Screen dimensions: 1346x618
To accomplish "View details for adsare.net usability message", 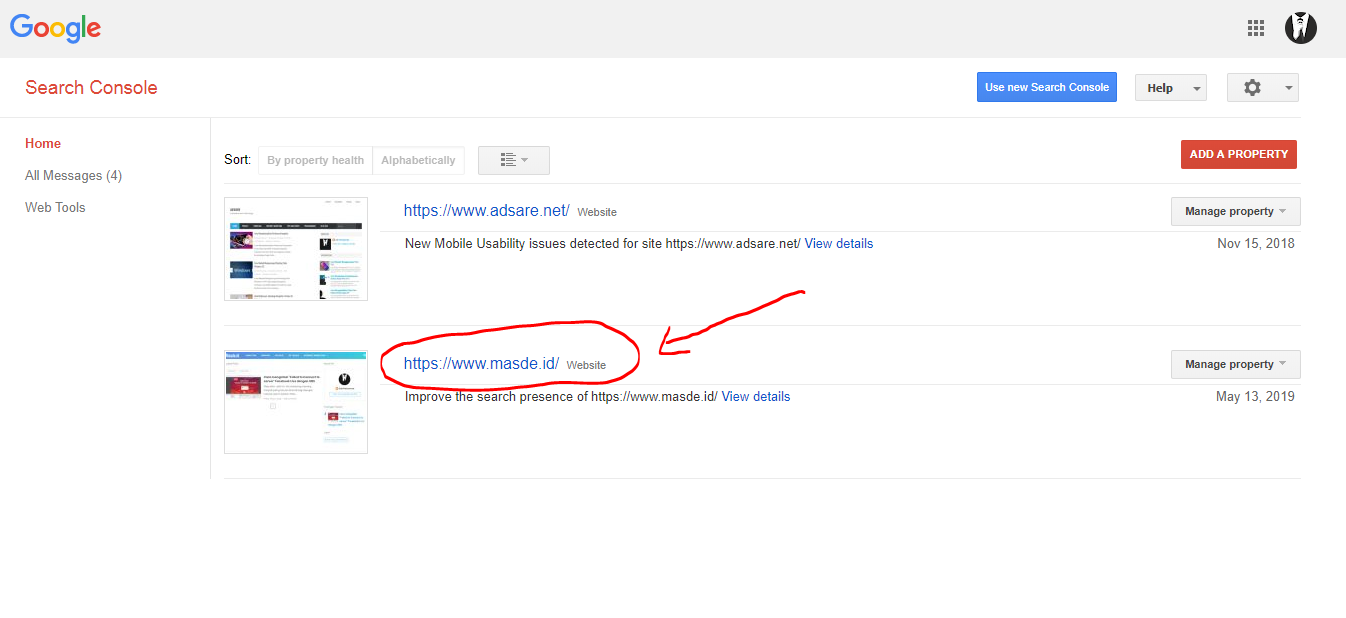I will click(838, 244).
